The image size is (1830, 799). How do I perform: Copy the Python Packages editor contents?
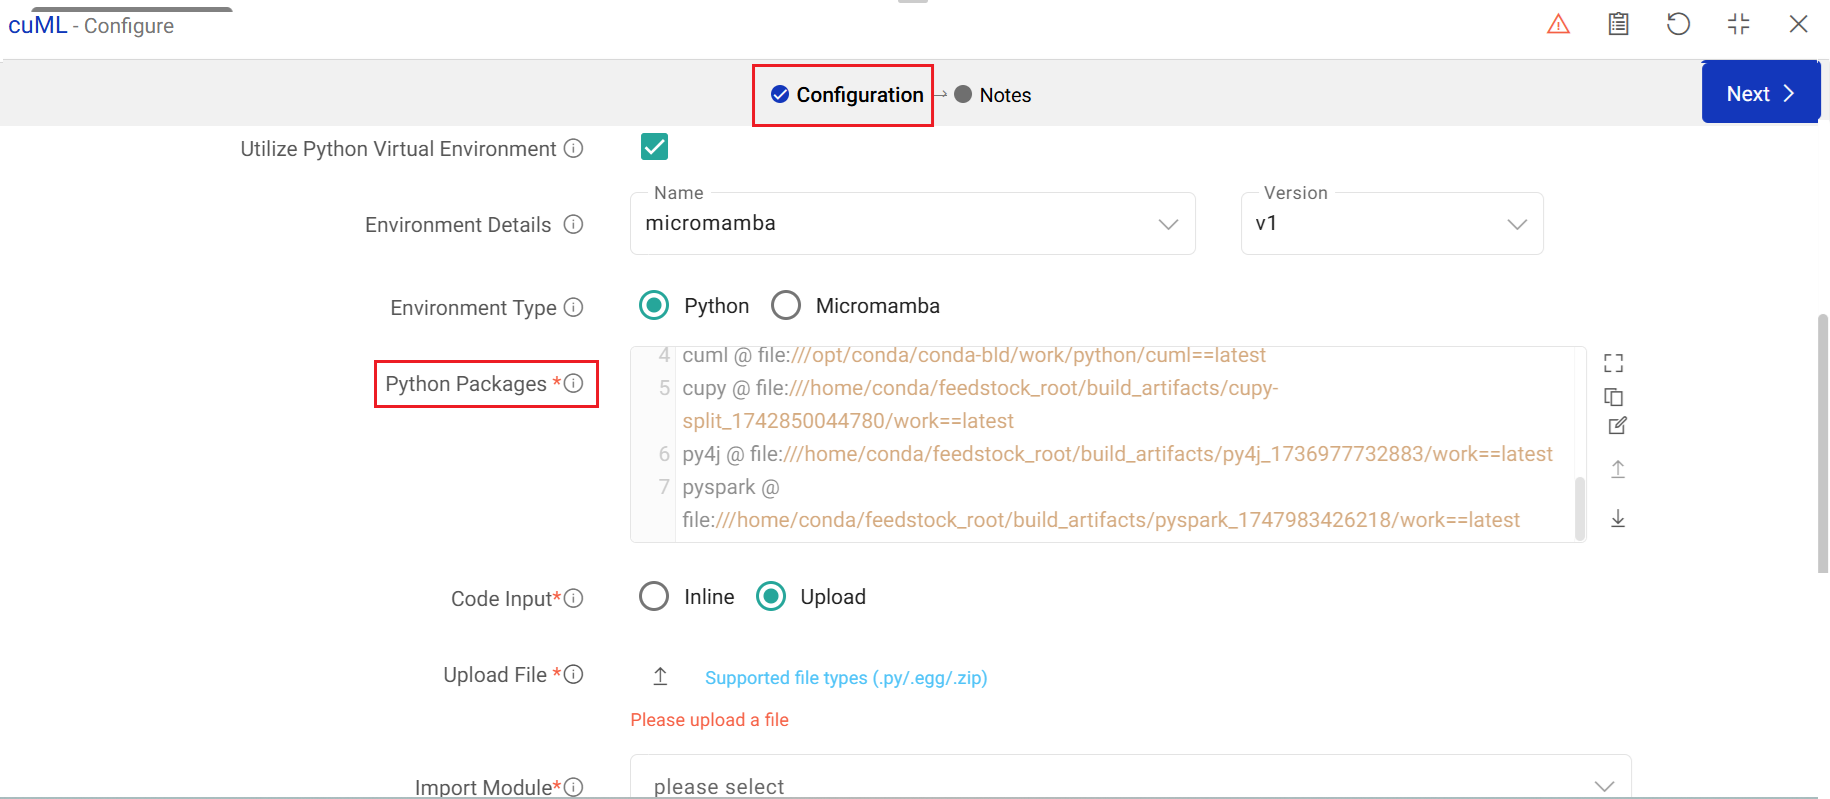1613,397
